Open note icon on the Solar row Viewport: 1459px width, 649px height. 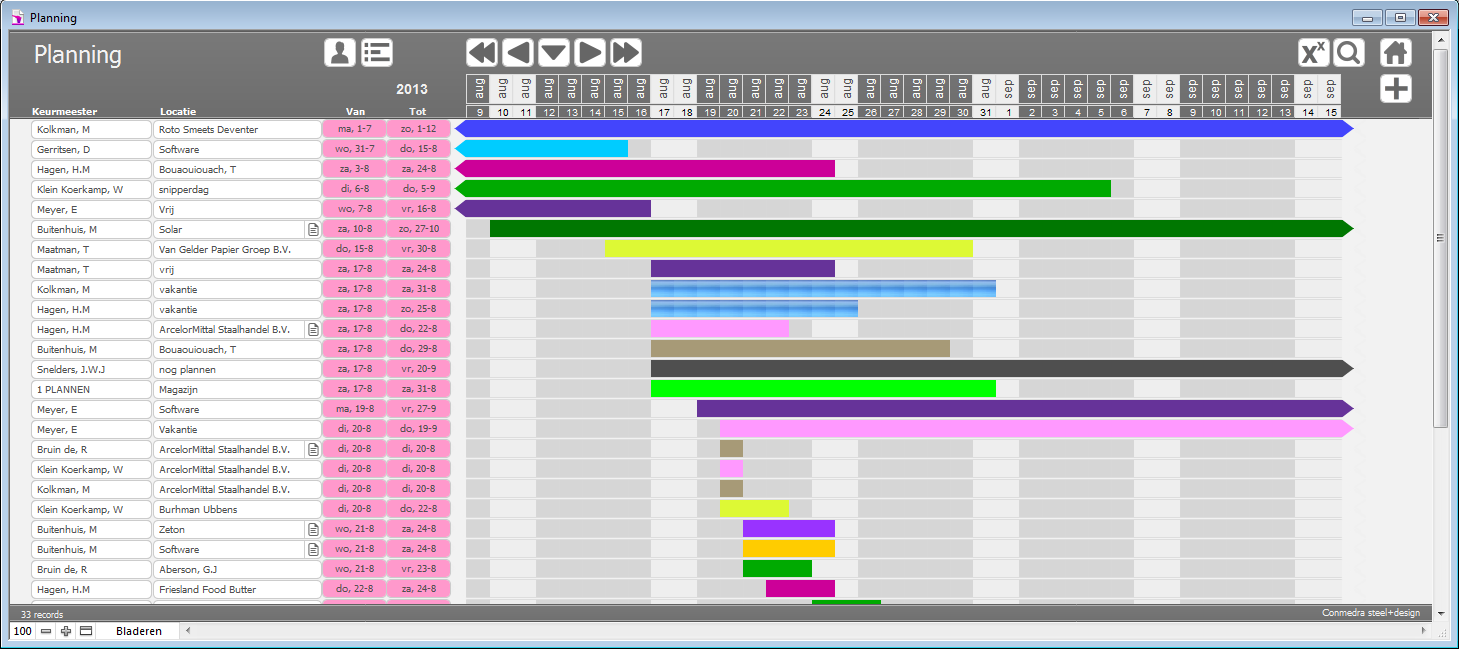[313, 229]
